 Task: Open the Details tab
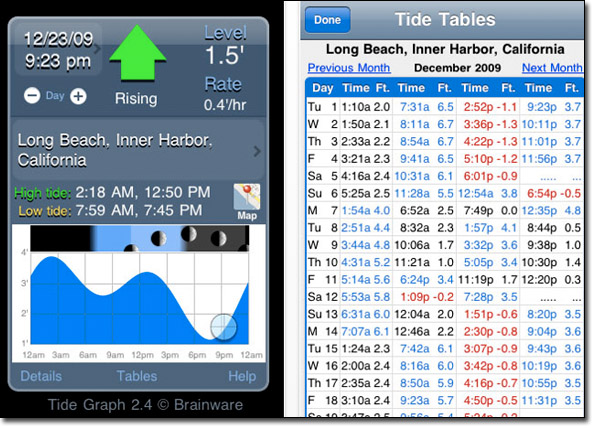click(41, 376)
